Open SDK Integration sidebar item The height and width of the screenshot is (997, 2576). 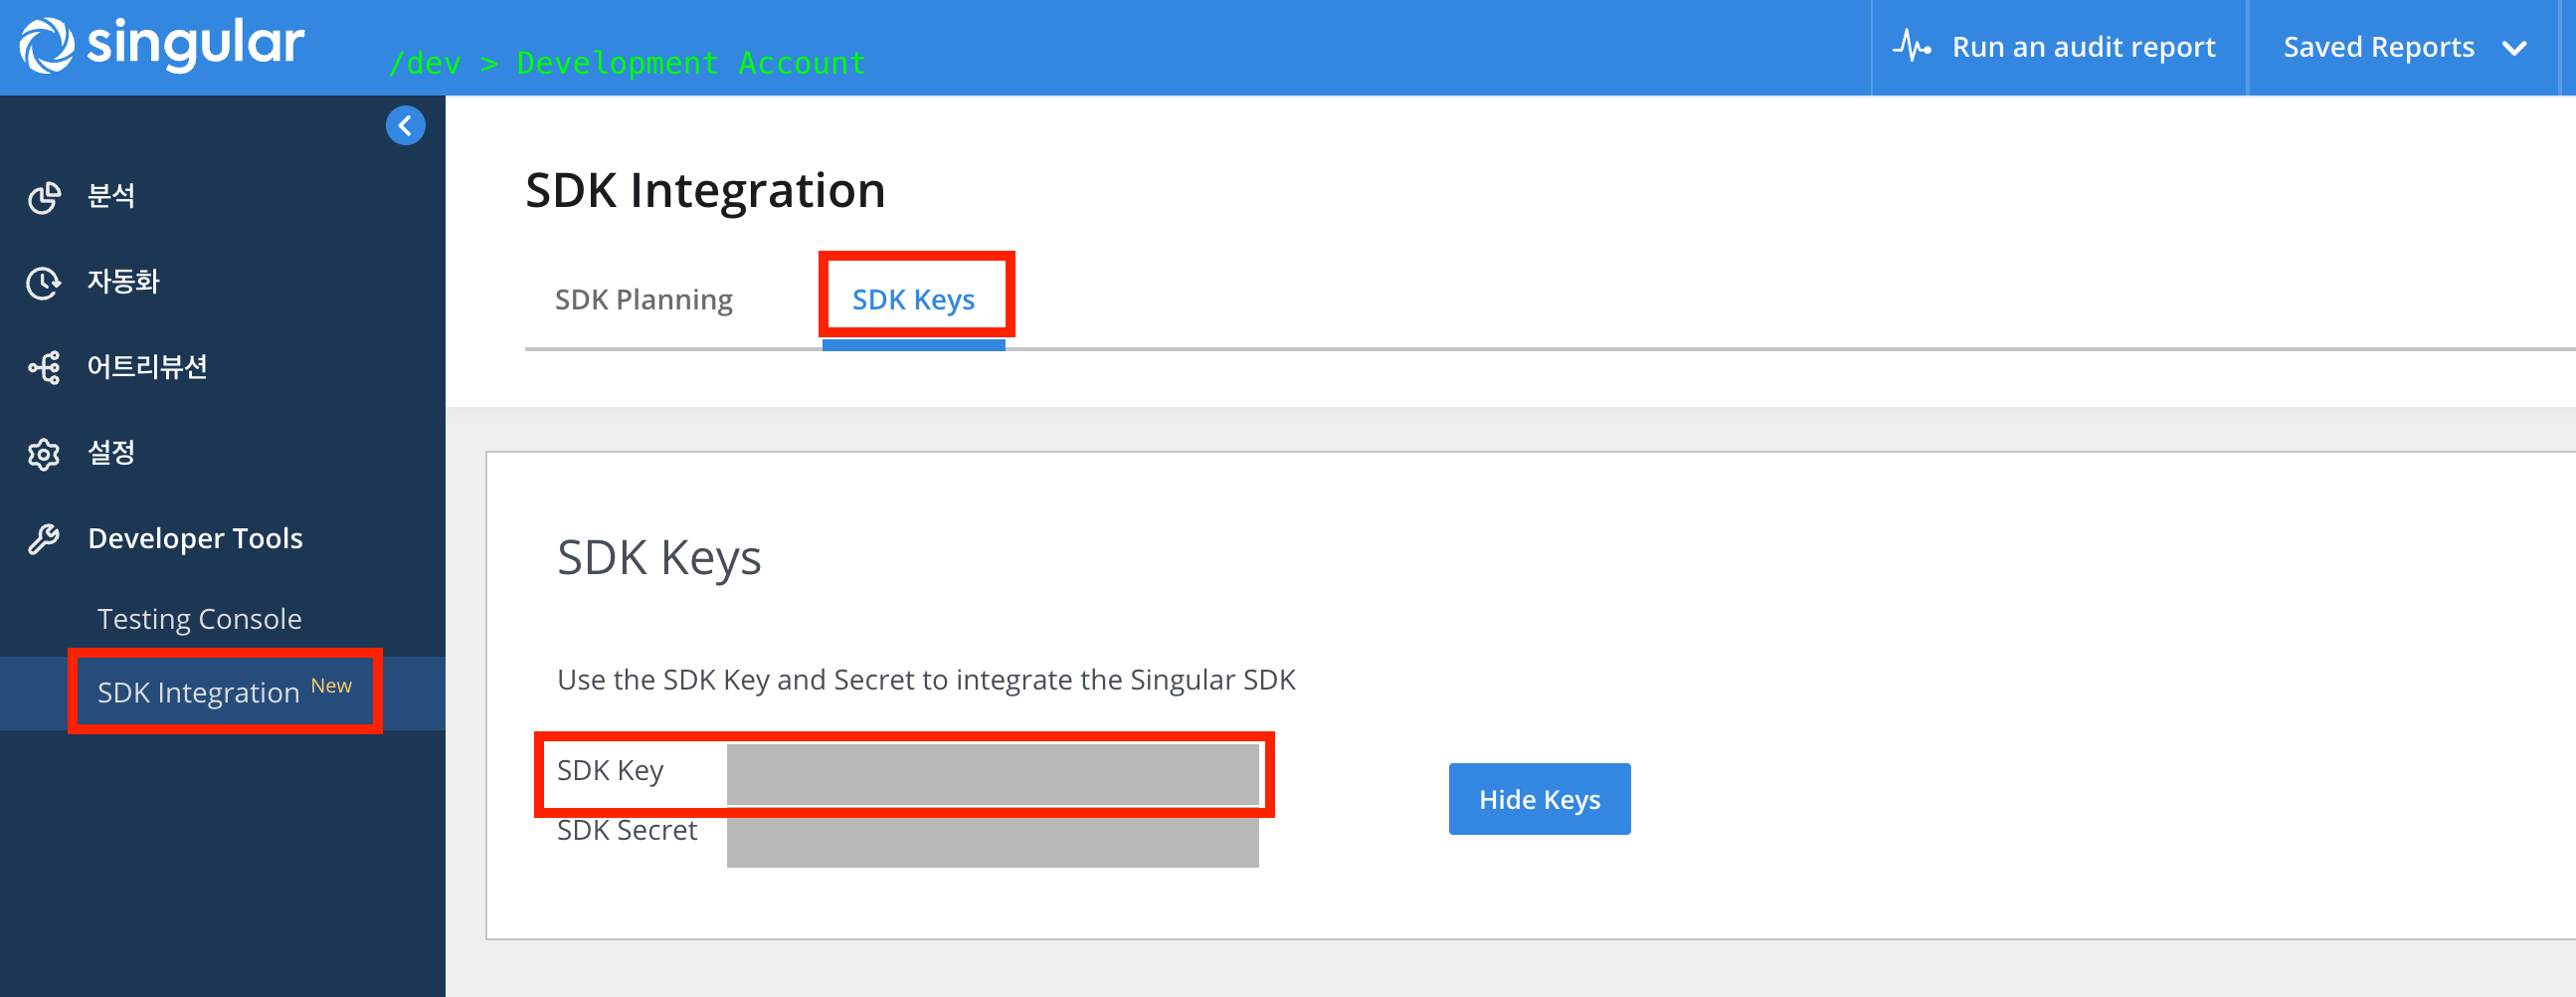[x=198, y=692]
